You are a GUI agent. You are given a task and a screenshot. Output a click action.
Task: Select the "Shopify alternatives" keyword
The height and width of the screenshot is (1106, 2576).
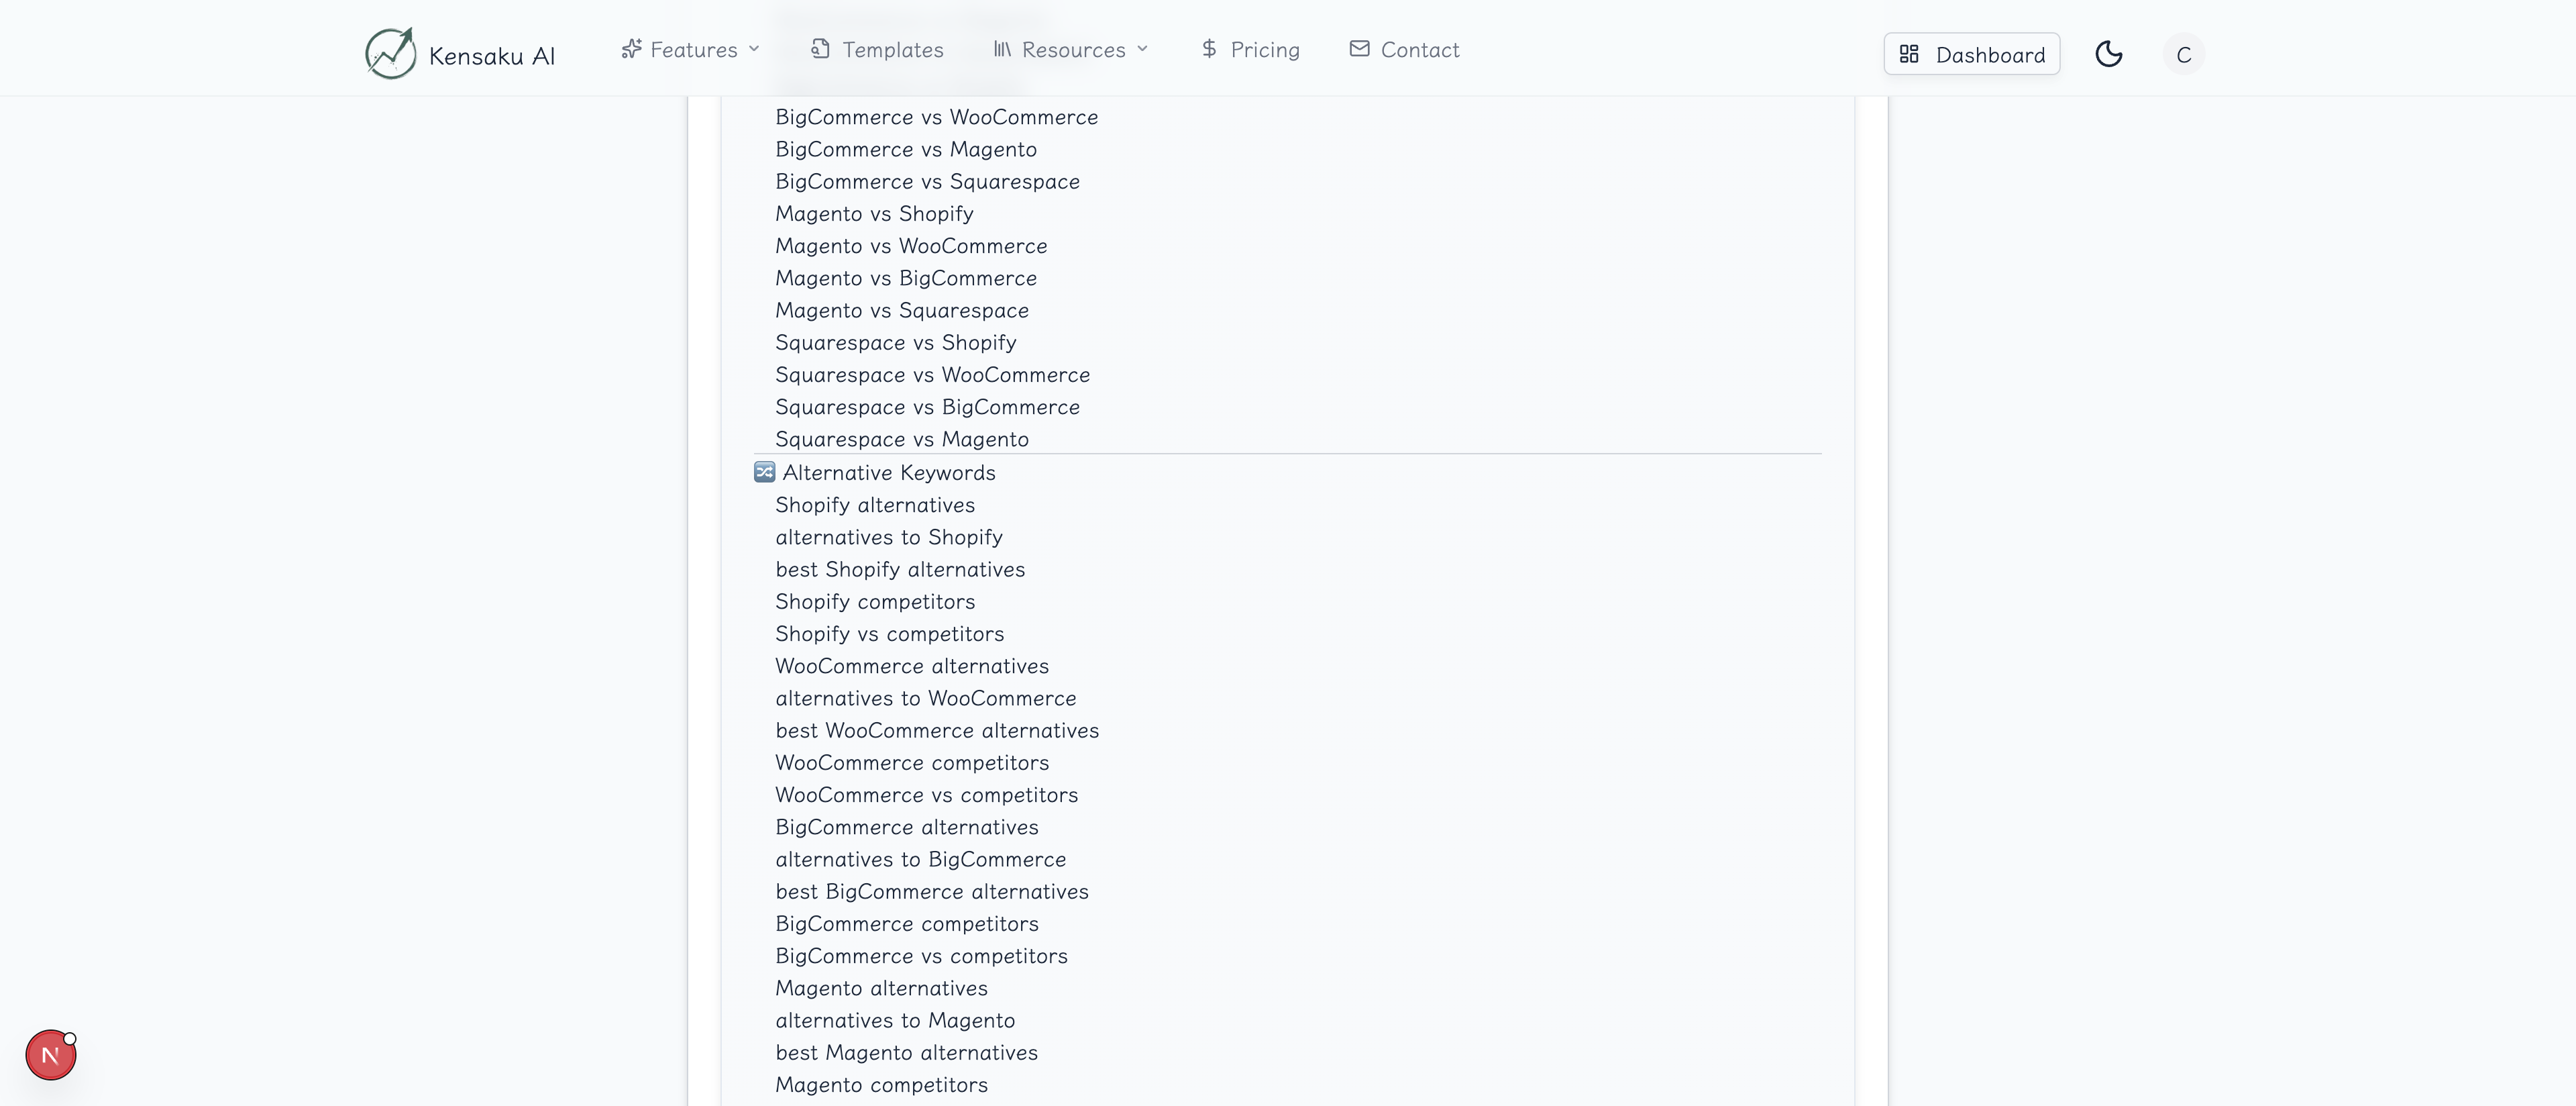point(874,505)
